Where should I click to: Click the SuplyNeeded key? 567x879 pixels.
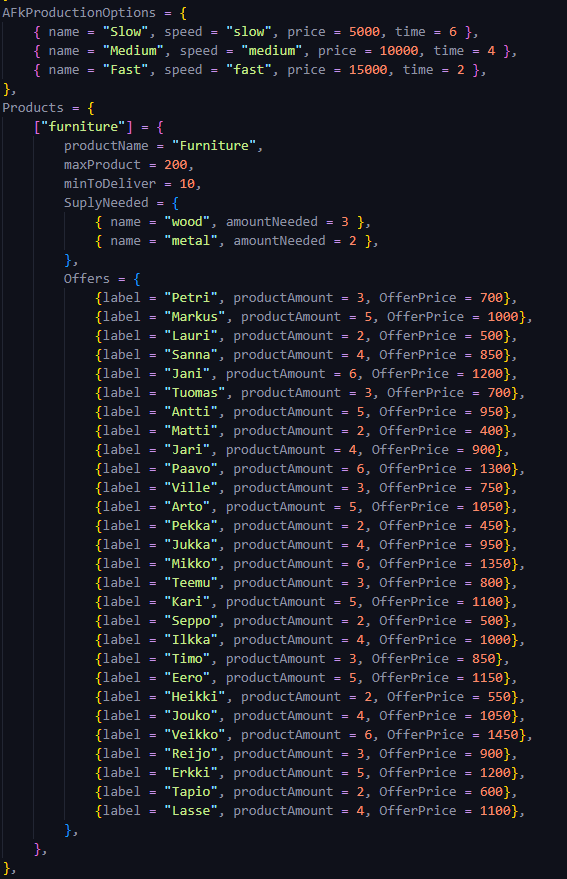106,203
